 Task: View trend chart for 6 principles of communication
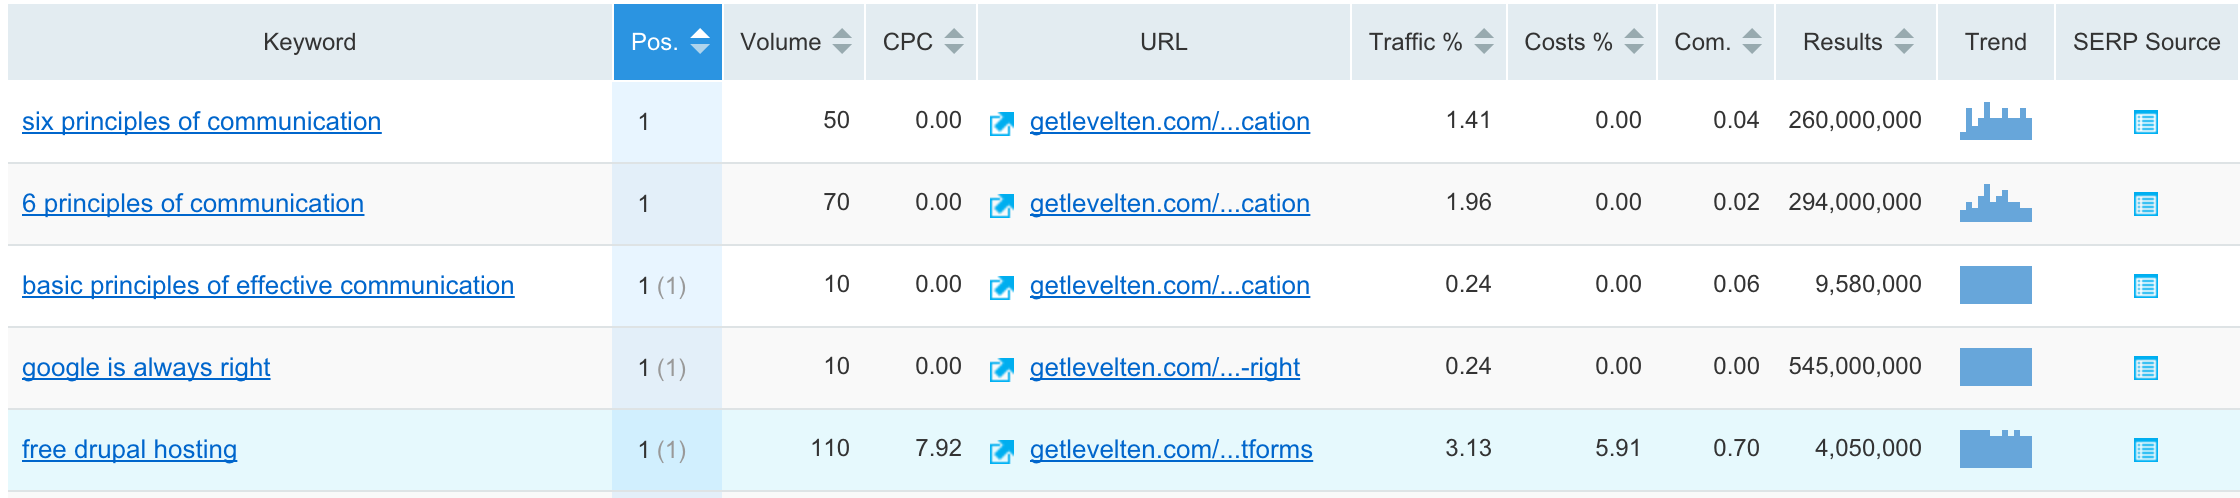pos(1996,203)
